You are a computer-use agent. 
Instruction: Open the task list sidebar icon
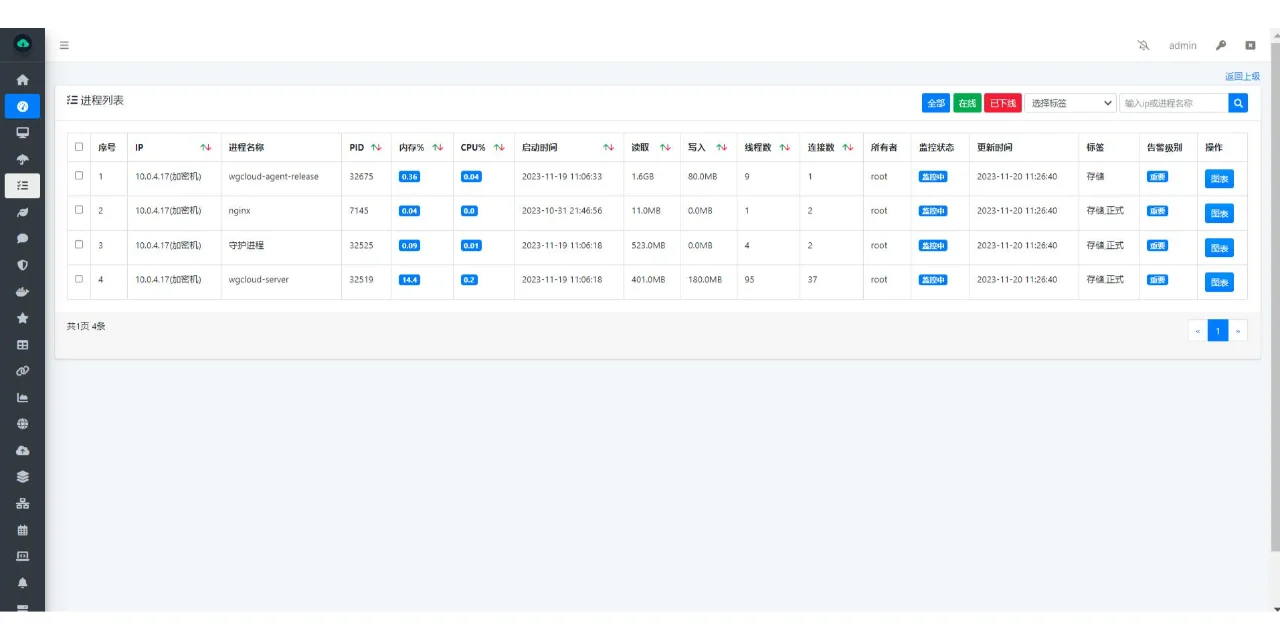point(22,185)
